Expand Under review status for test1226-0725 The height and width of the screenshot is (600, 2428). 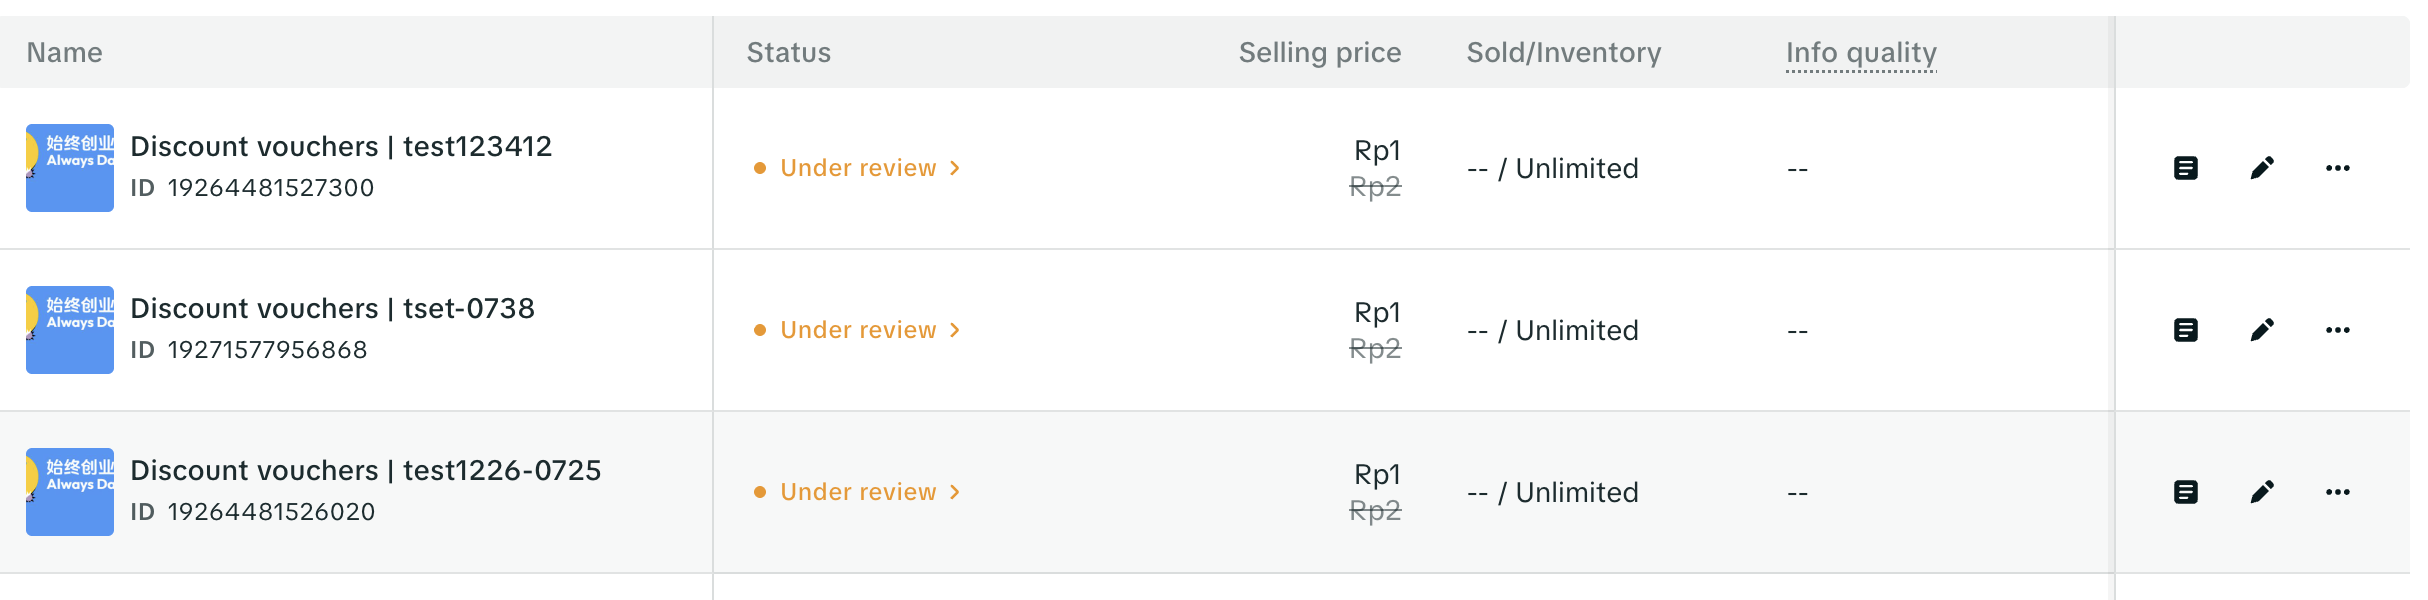[x=858, y=492]
